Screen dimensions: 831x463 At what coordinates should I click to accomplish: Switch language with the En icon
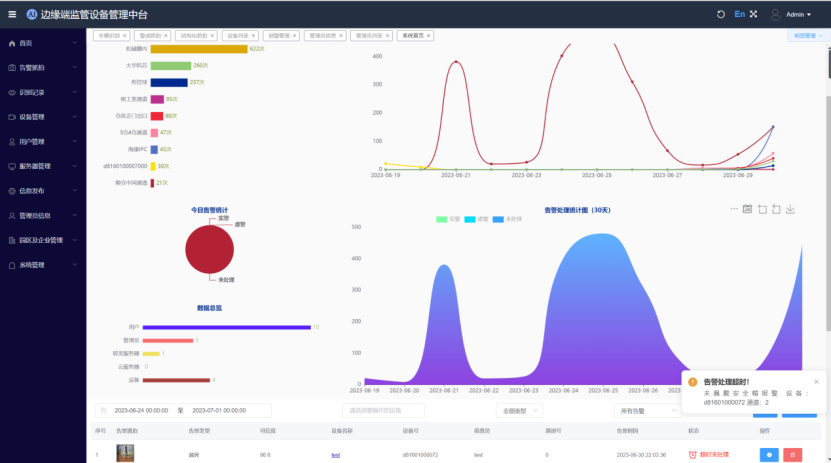coord(739,14)
